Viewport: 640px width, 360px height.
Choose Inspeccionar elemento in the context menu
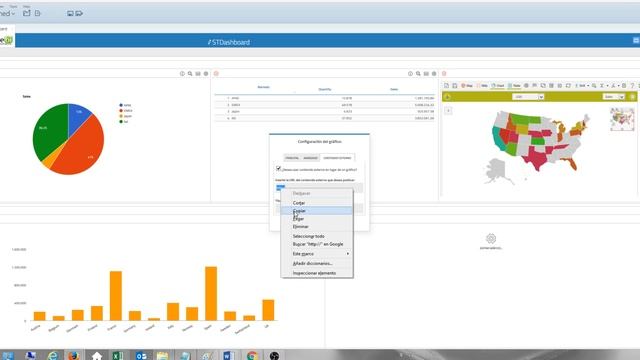click(317, 273)
